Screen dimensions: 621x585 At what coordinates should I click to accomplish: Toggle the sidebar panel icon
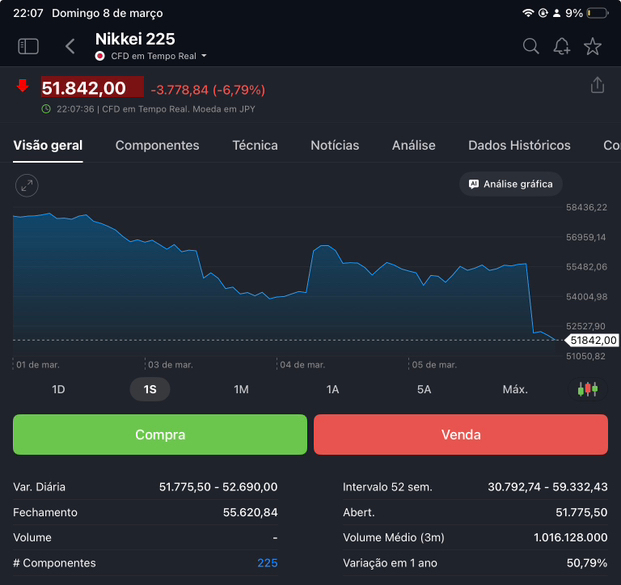click(x=28, y=46)
